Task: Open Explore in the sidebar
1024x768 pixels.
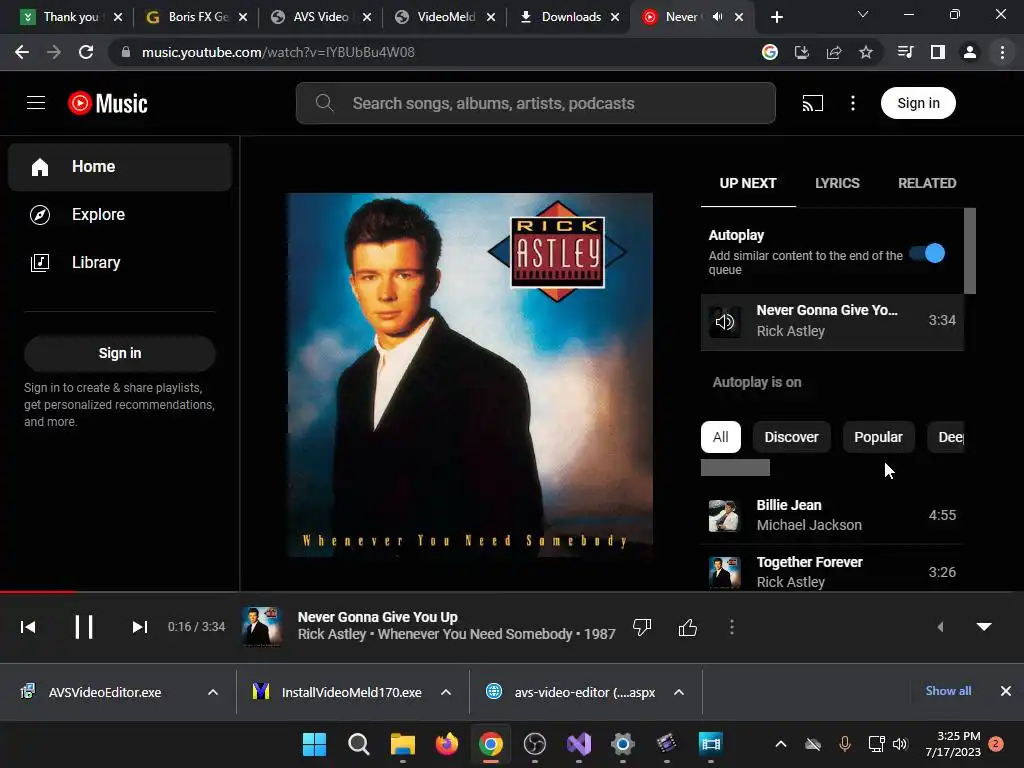Action: tap(120, 214)
